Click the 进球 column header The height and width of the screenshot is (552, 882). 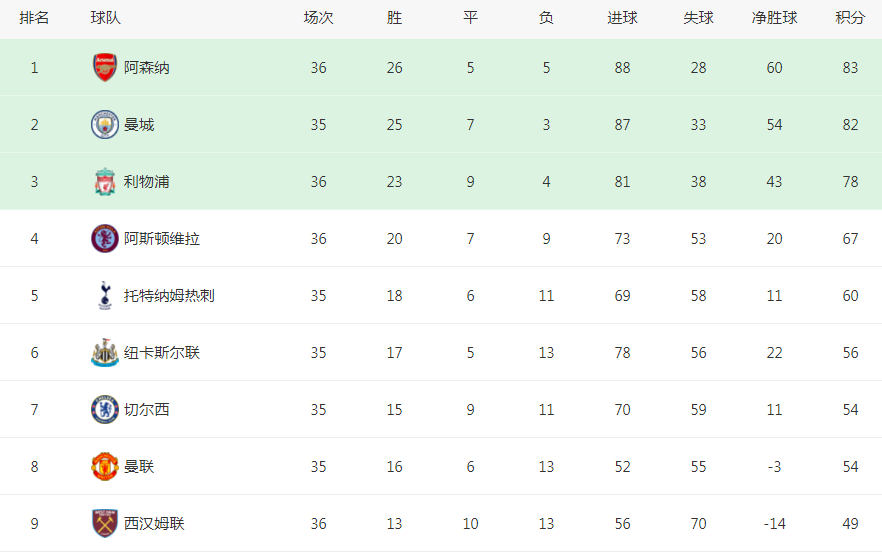pyautogui.click(x=622, y=18)
